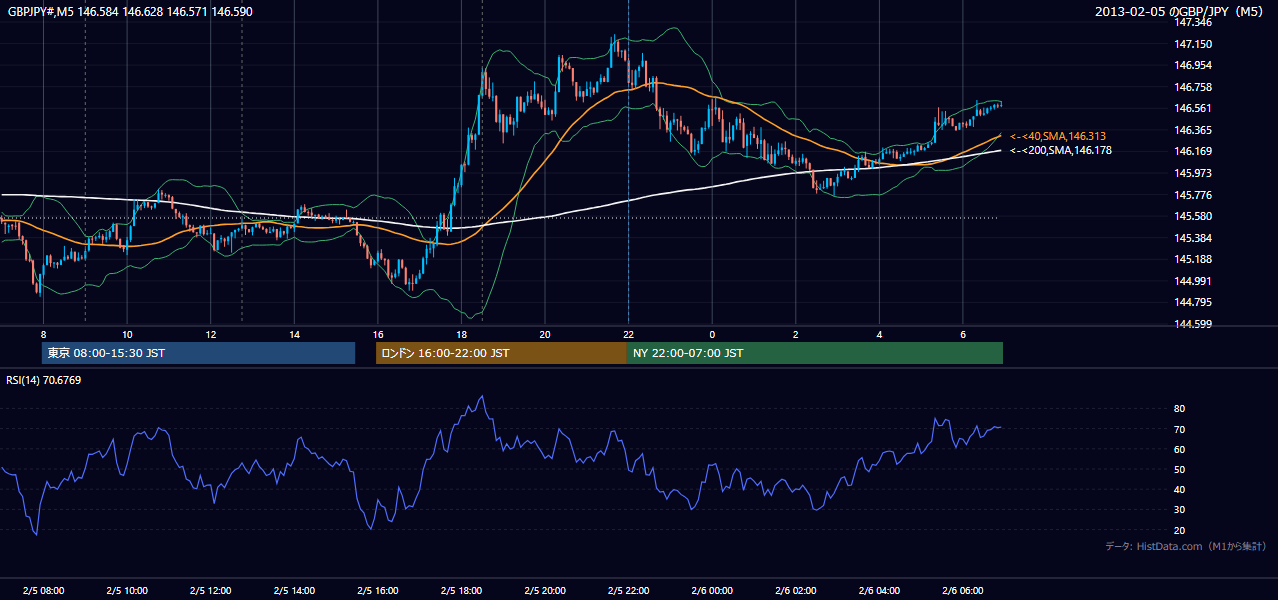This screenshot has width=1278, height=600.
Task: Click hour label 8 under price chart
Action: point(43,334)
